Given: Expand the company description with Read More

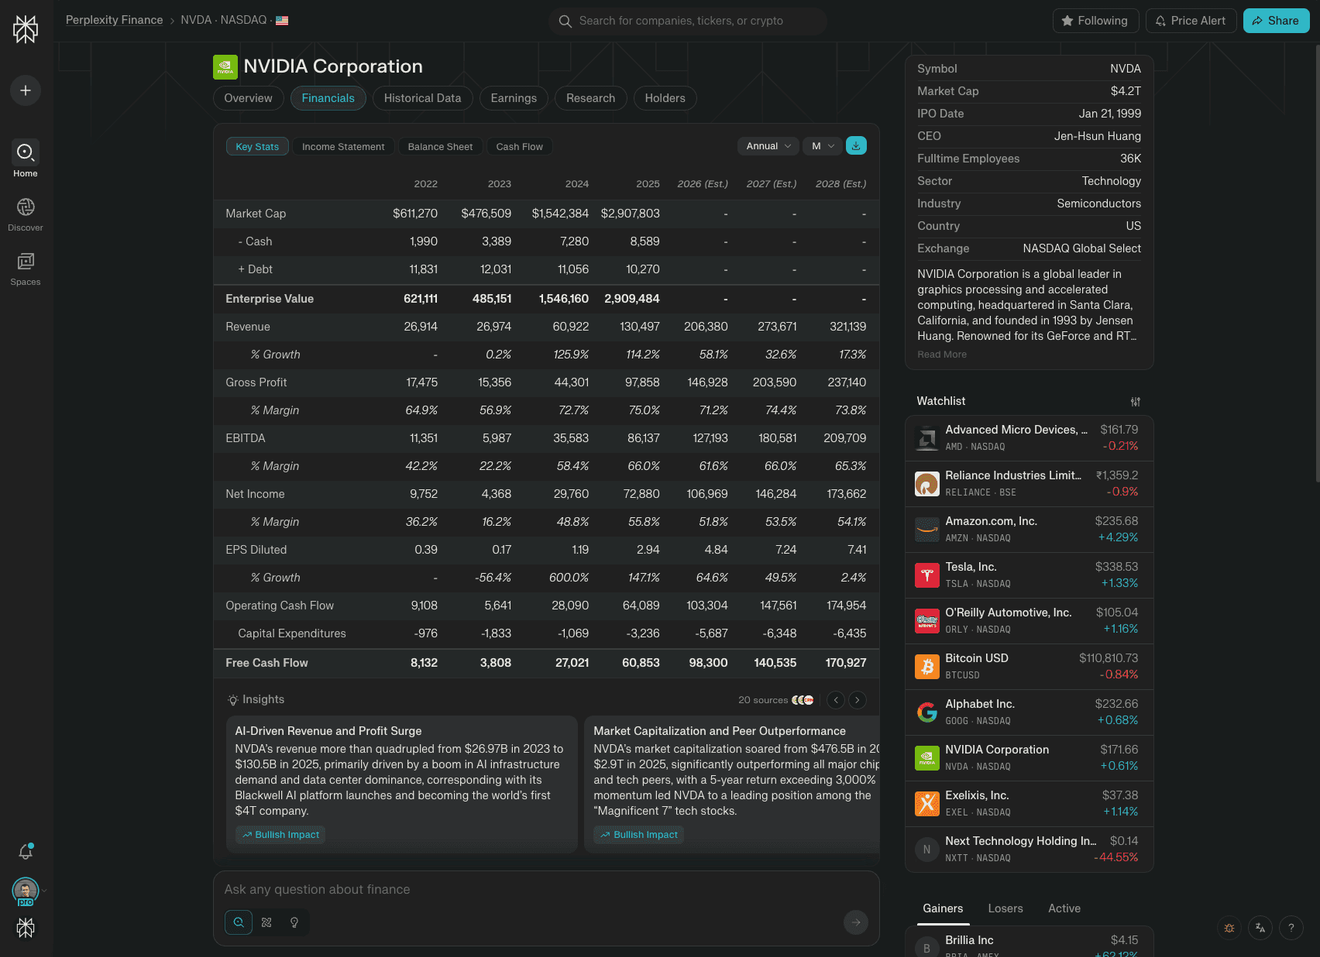Looking at the screenshot, I should coord(942,354).
